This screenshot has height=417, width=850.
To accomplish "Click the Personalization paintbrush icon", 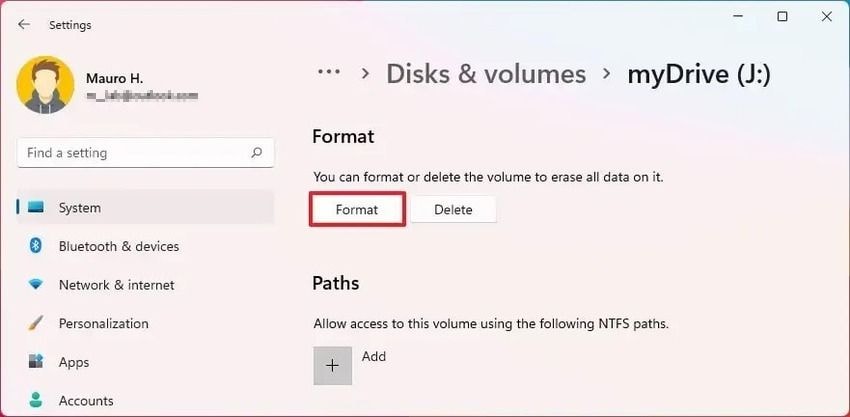I will [36, 324].
